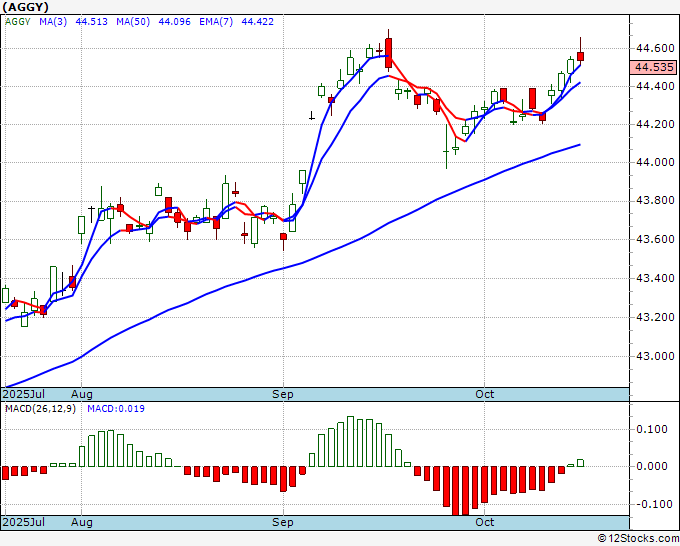The width and height of the screenshot is (680, 546).
Task: Select the -0.100 MACD axis label
Action: (652, 504)
